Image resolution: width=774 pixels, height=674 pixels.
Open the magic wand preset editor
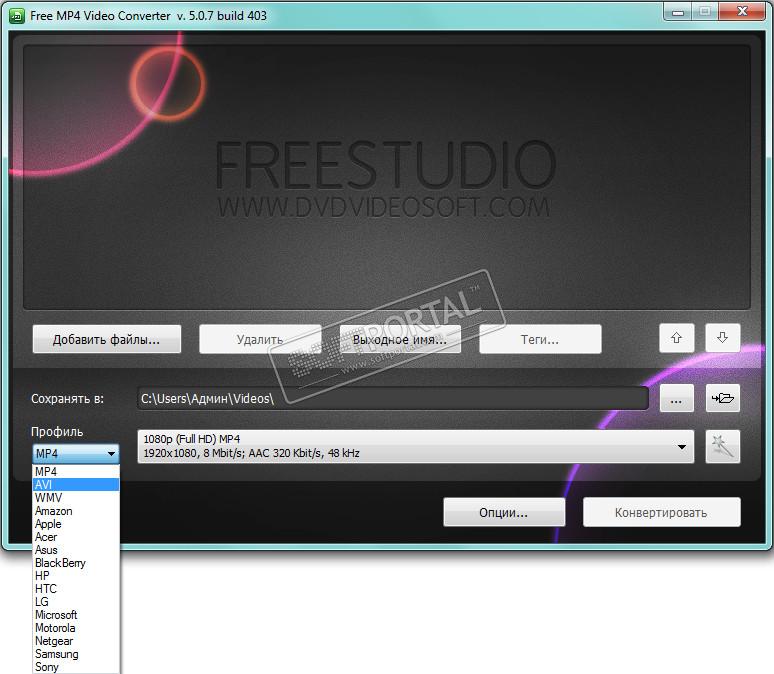click(x=723, y=446)
